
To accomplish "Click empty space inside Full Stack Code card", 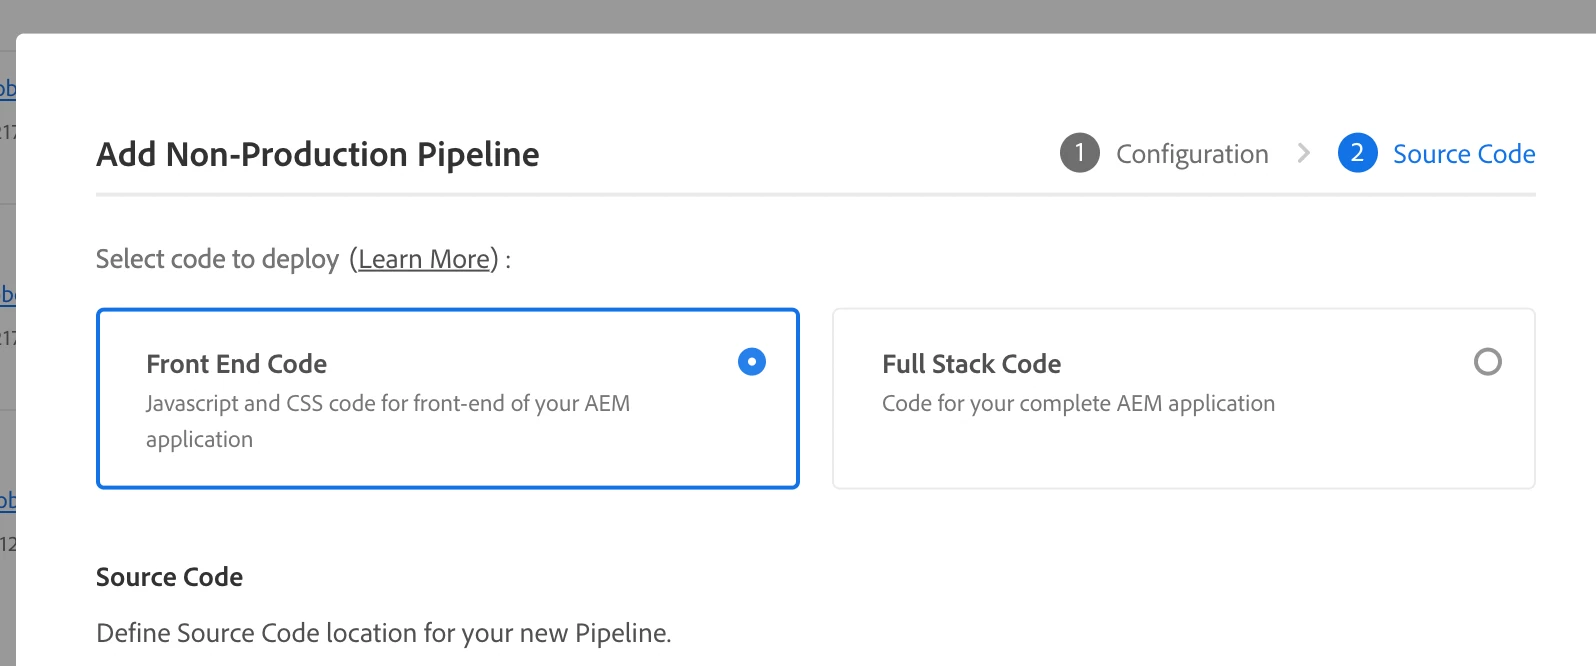I will pyautogui.click(x=1180, y=452).
